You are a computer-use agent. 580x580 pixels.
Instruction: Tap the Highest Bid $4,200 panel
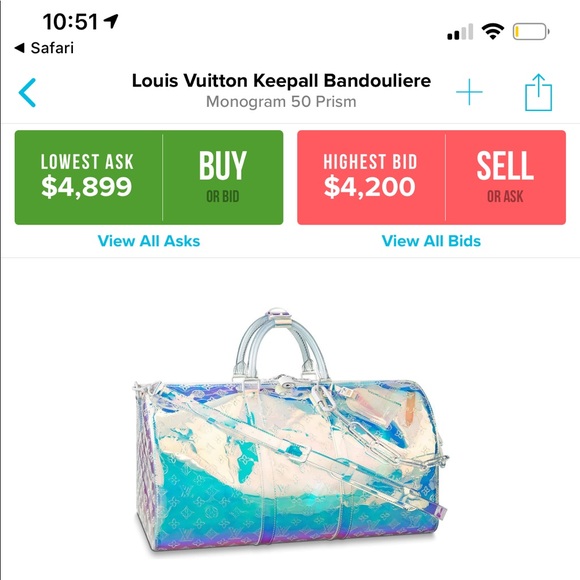[x=371, y=177]
